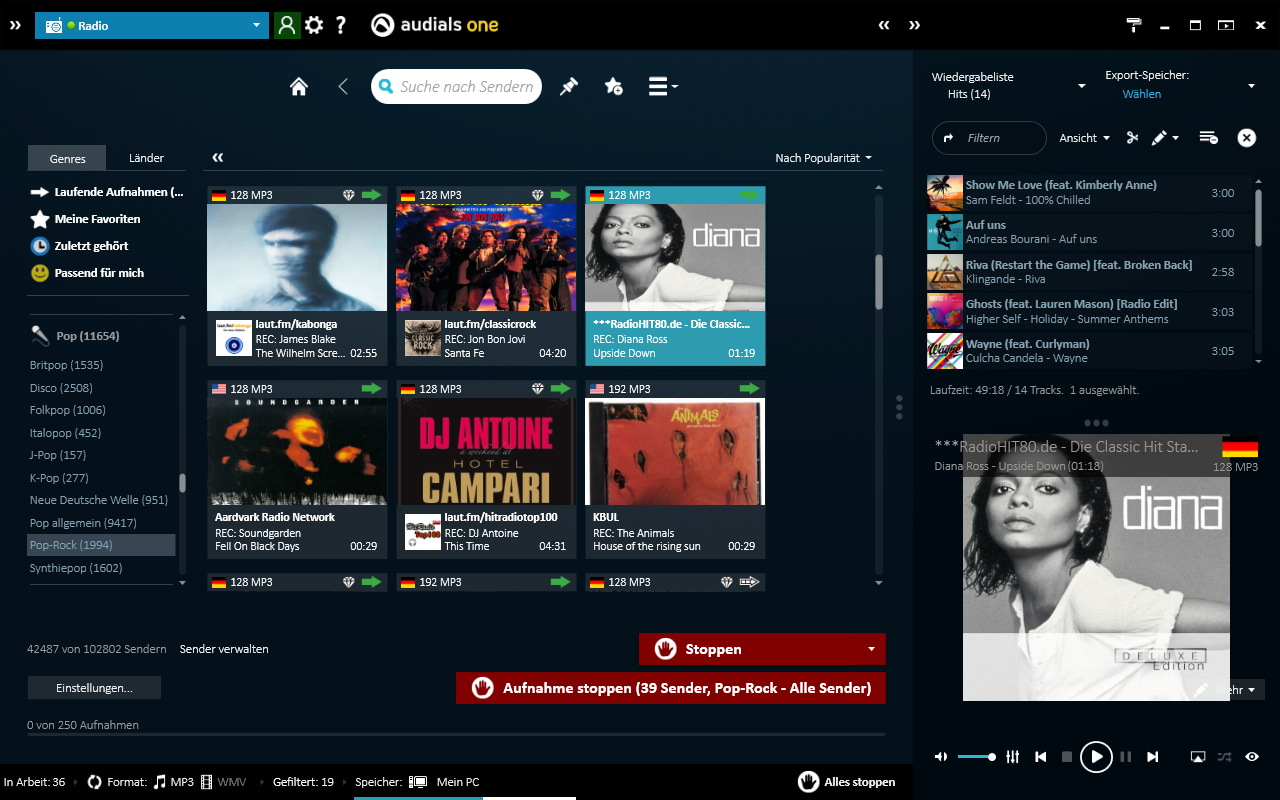Select the track Auf uns
Screen dimensions: 1280x800
1089,232
